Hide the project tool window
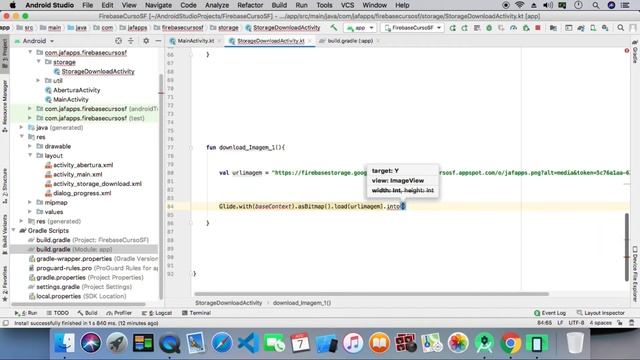Image resolution: width=640 pixels, height=360 pixels. [x=158, y=41]
